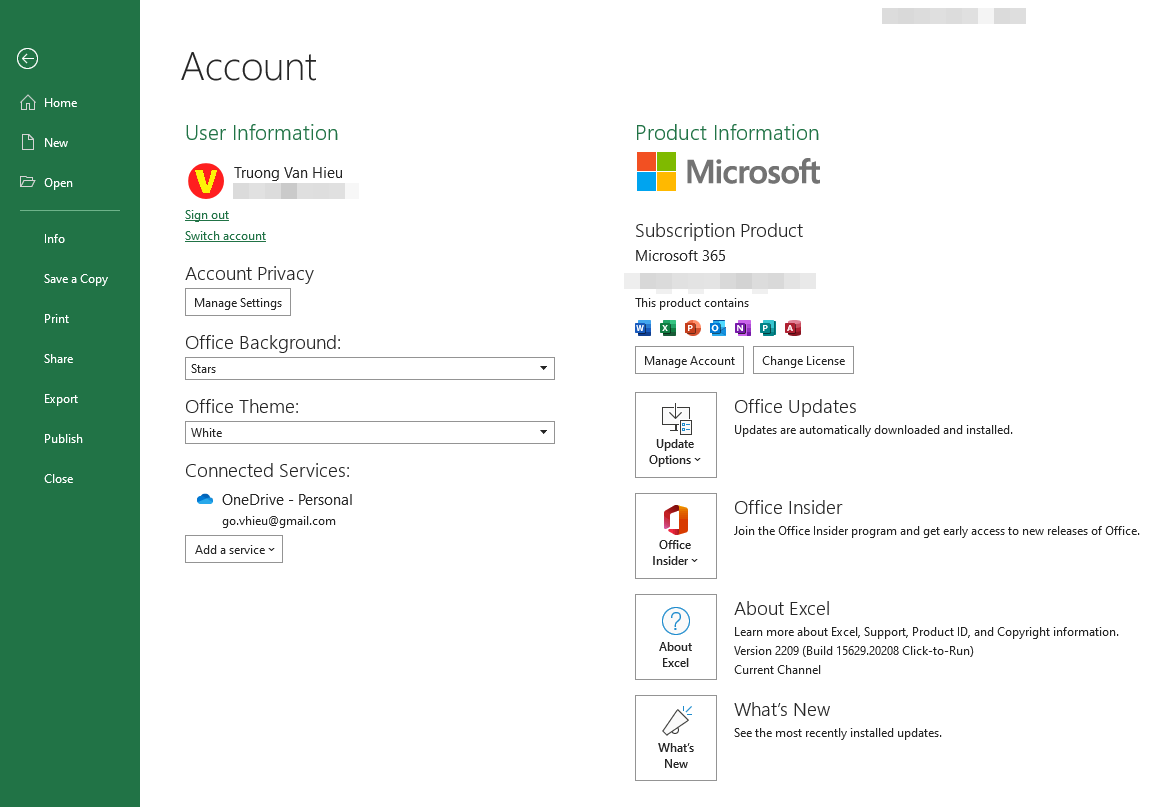Click the user avatar with letter V
Image resolution: width=1174 pixels, height=807 pixels.
pos(206,181)
